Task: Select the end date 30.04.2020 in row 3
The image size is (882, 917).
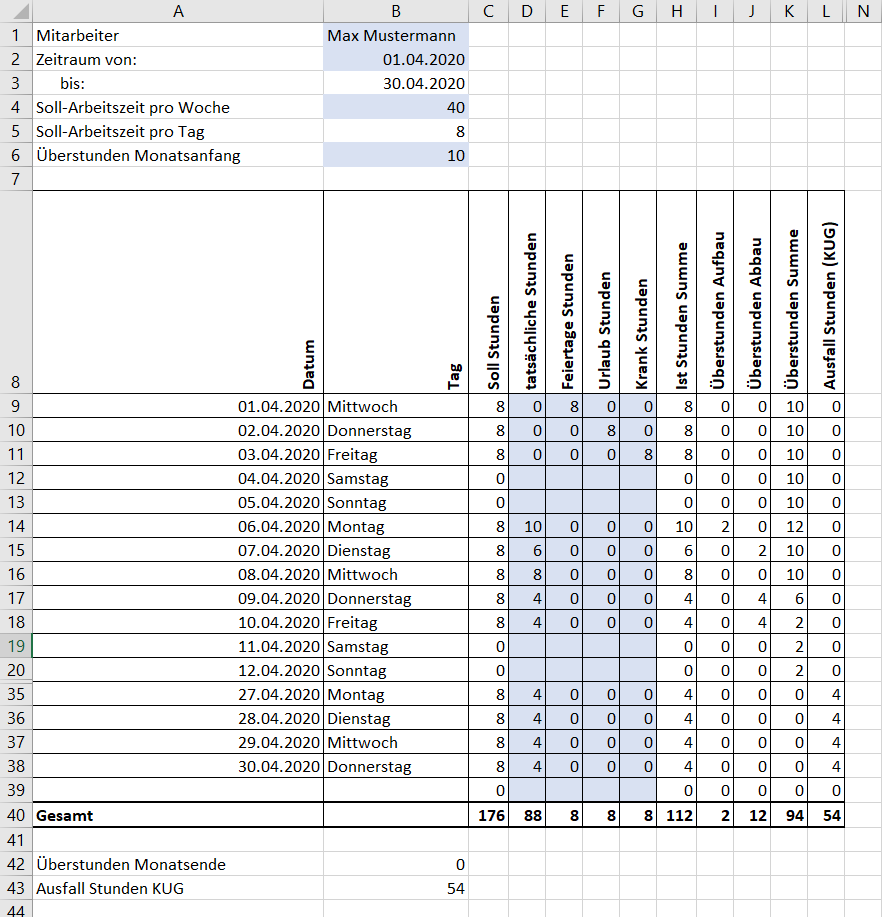Action: [x=396, y=83]
